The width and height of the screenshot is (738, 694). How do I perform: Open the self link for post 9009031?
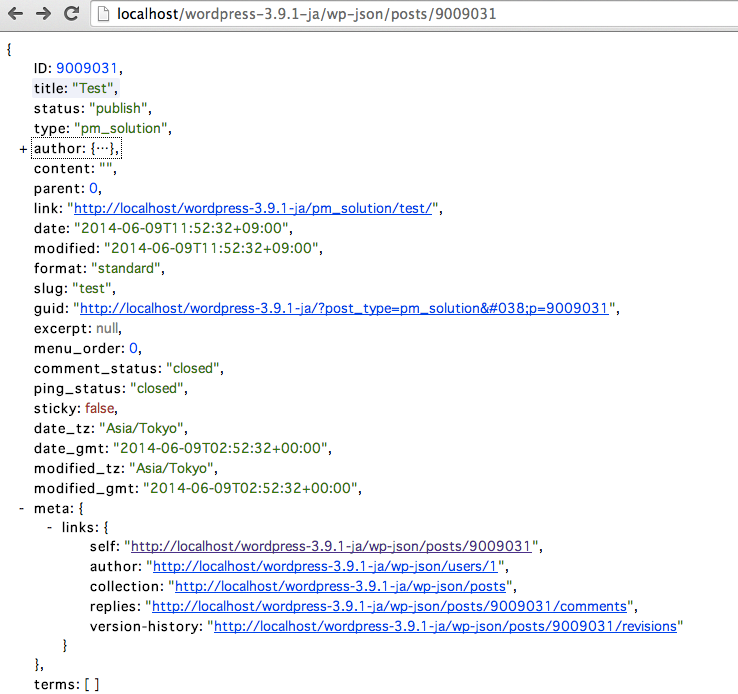pyautogui.click(x=331, y=547)
